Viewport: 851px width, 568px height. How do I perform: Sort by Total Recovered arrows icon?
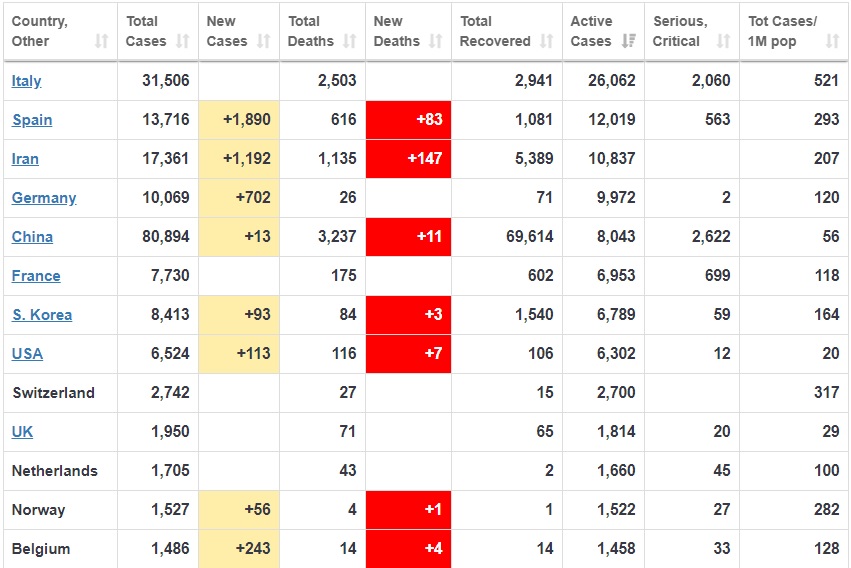546,41
